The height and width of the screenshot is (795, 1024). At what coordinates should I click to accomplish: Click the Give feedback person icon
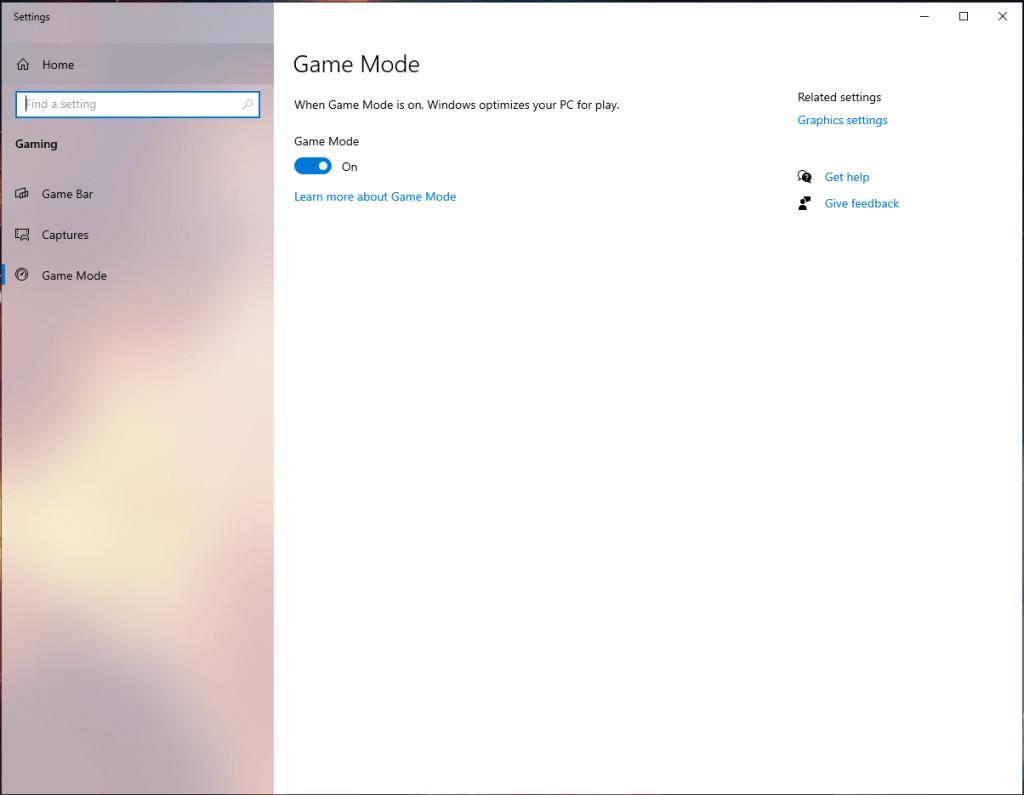[805, 203]
